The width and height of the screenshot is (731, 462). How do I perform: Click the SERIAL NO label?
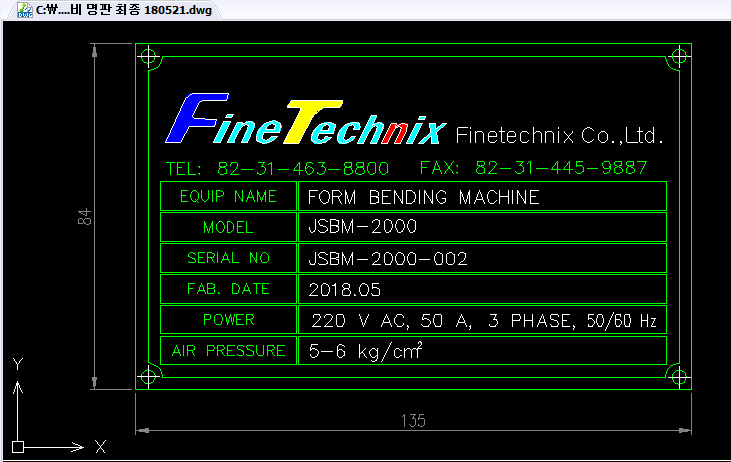point(228,258)
